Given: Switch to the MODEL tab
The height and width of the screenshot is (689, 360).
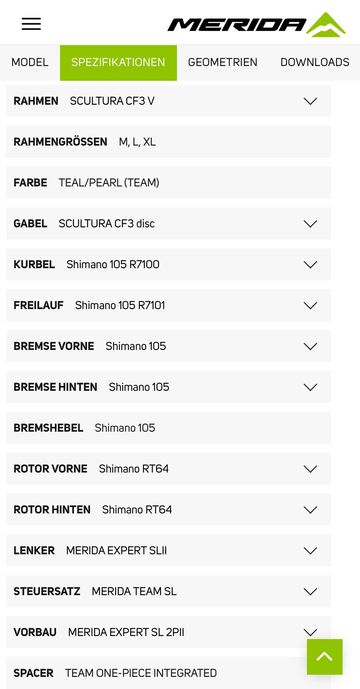Looking at the screenshot, I should pos(30,62).
